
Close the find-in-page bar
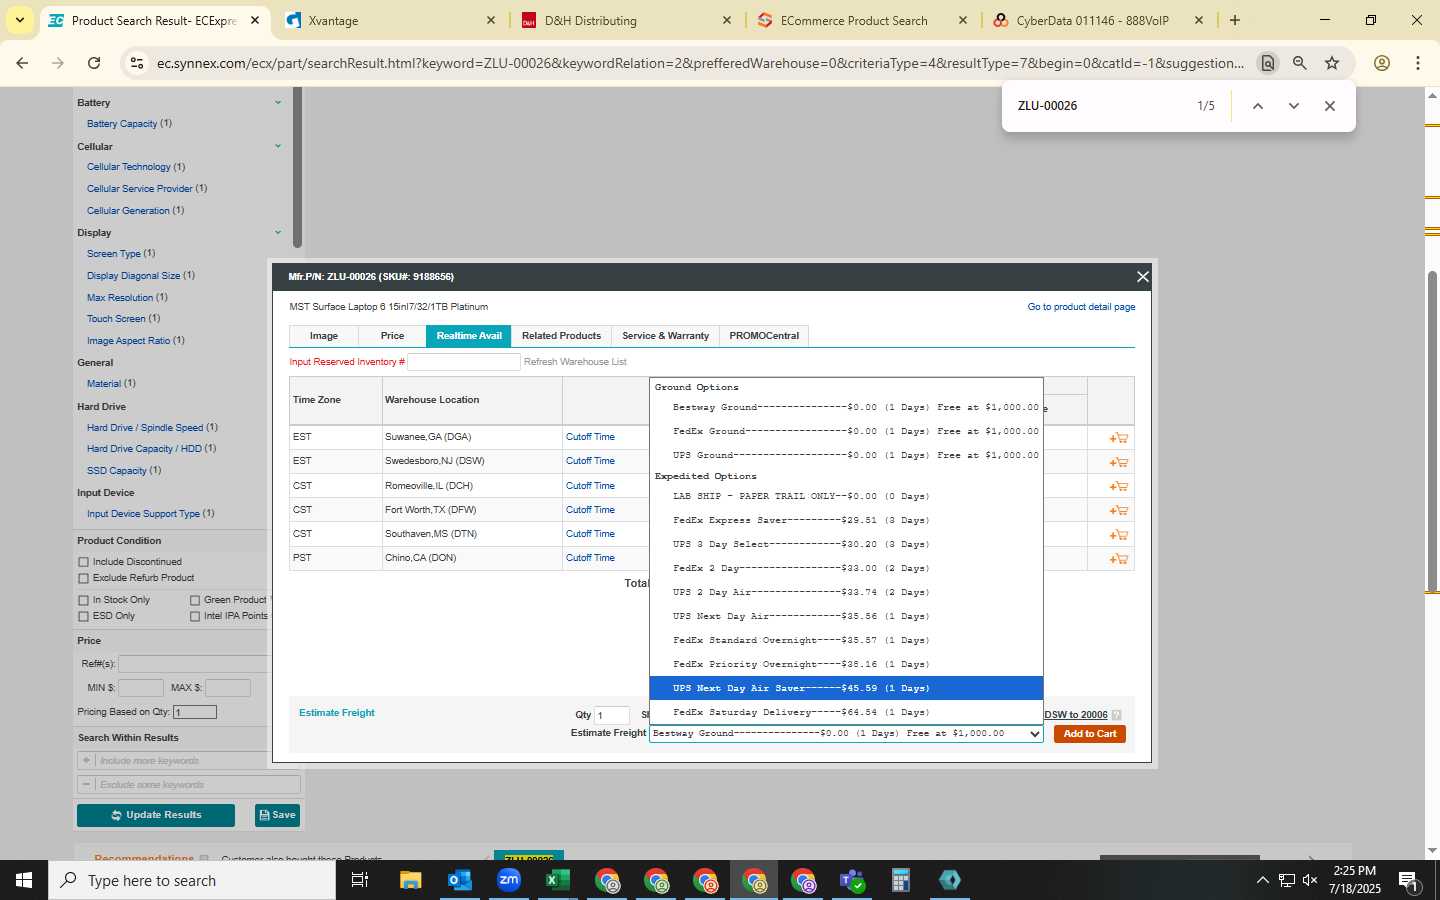coord(1330,106)
